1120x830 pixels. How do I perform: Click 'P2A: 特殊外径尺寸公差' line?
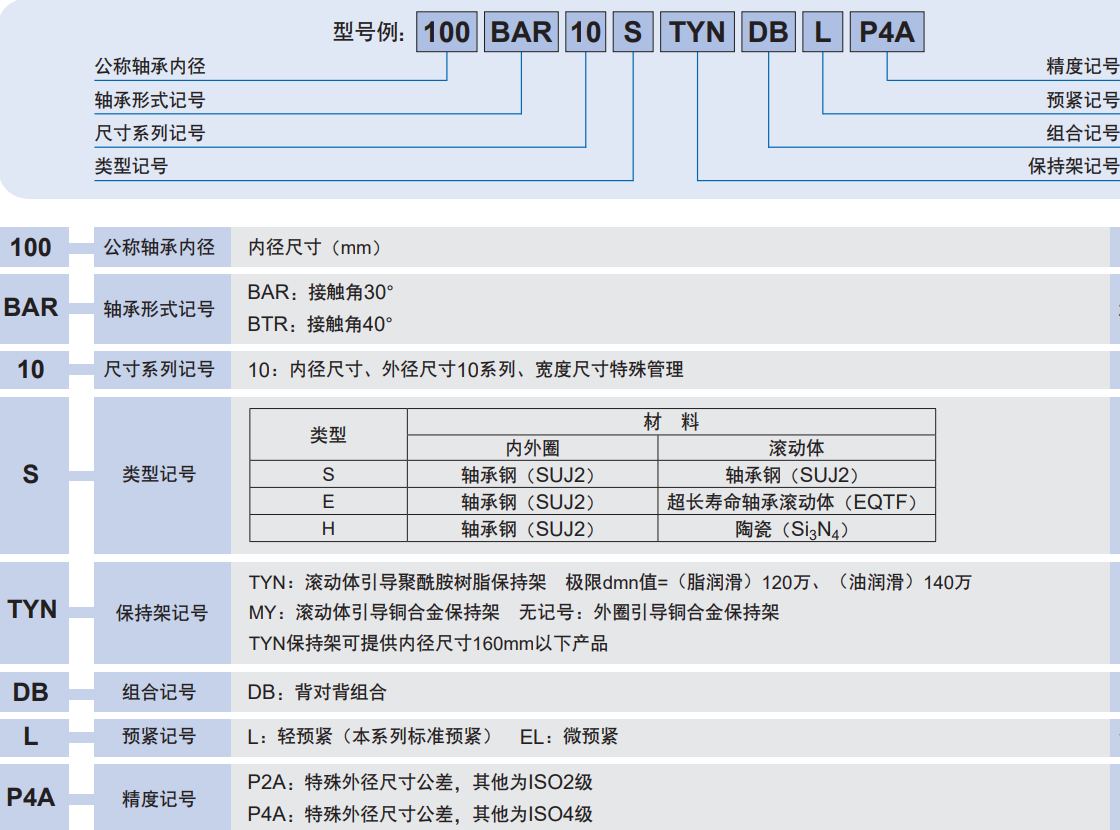tap(420, 782)
